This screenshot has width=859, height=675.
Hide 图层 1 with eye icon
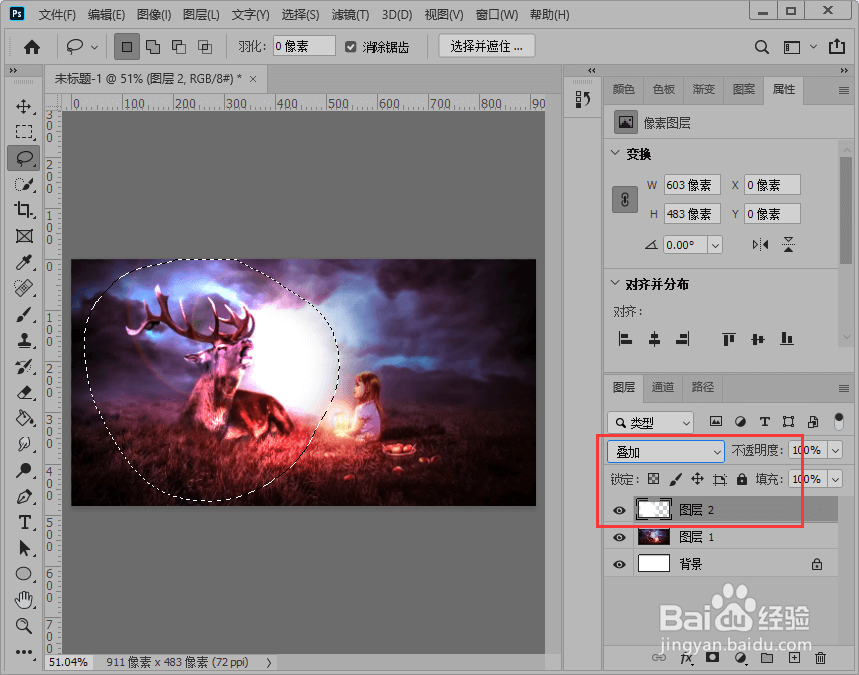619,537
